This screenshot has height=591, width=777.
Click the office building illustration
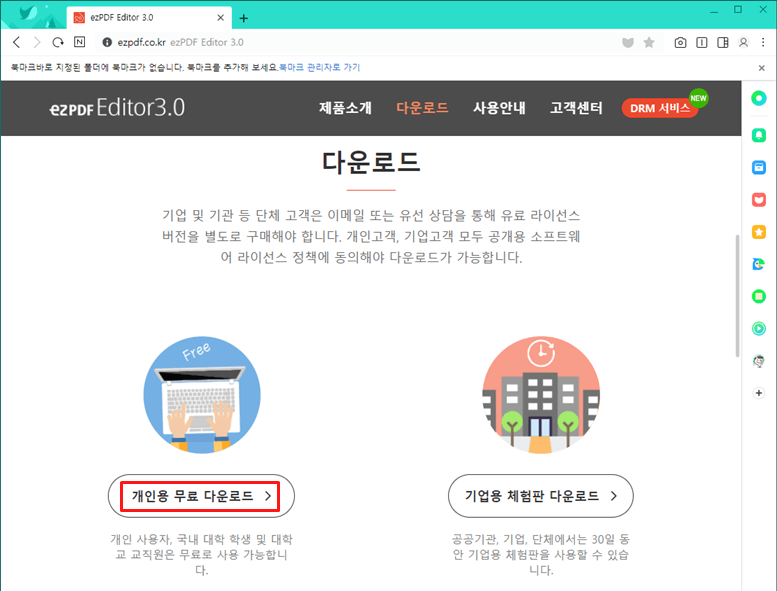click(x=541, y=395)
